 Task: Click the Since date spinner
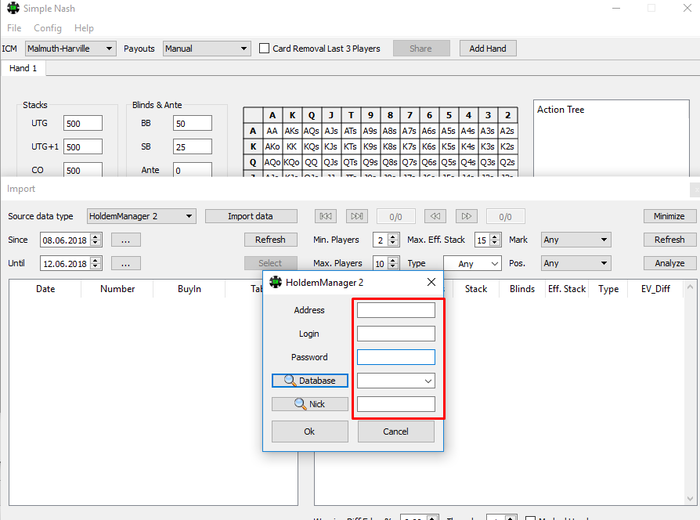coord(95,240)
